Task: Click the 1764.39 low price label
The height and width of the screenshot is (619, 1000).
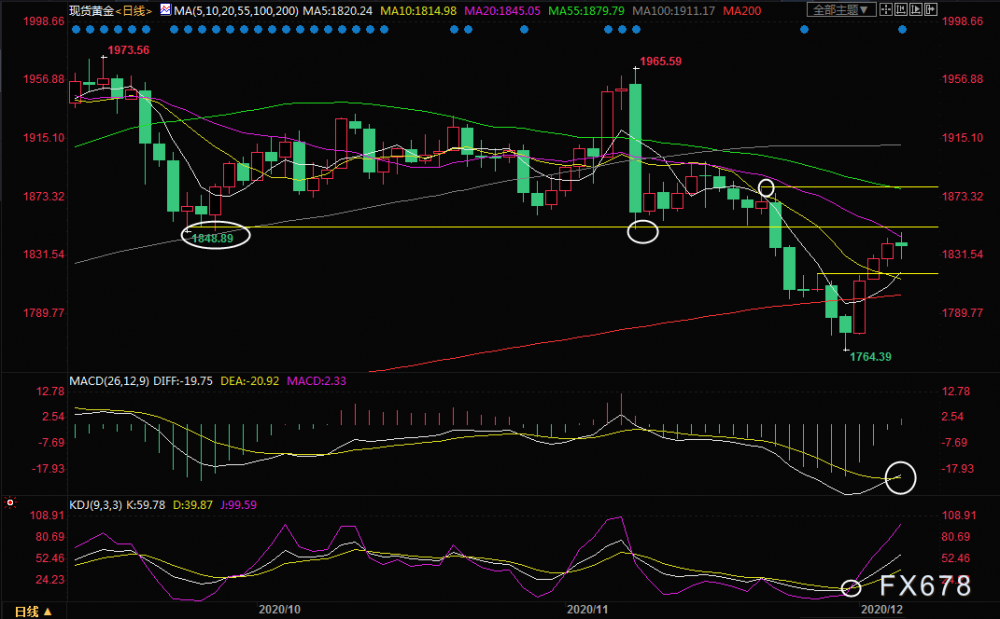Action: 871,357
